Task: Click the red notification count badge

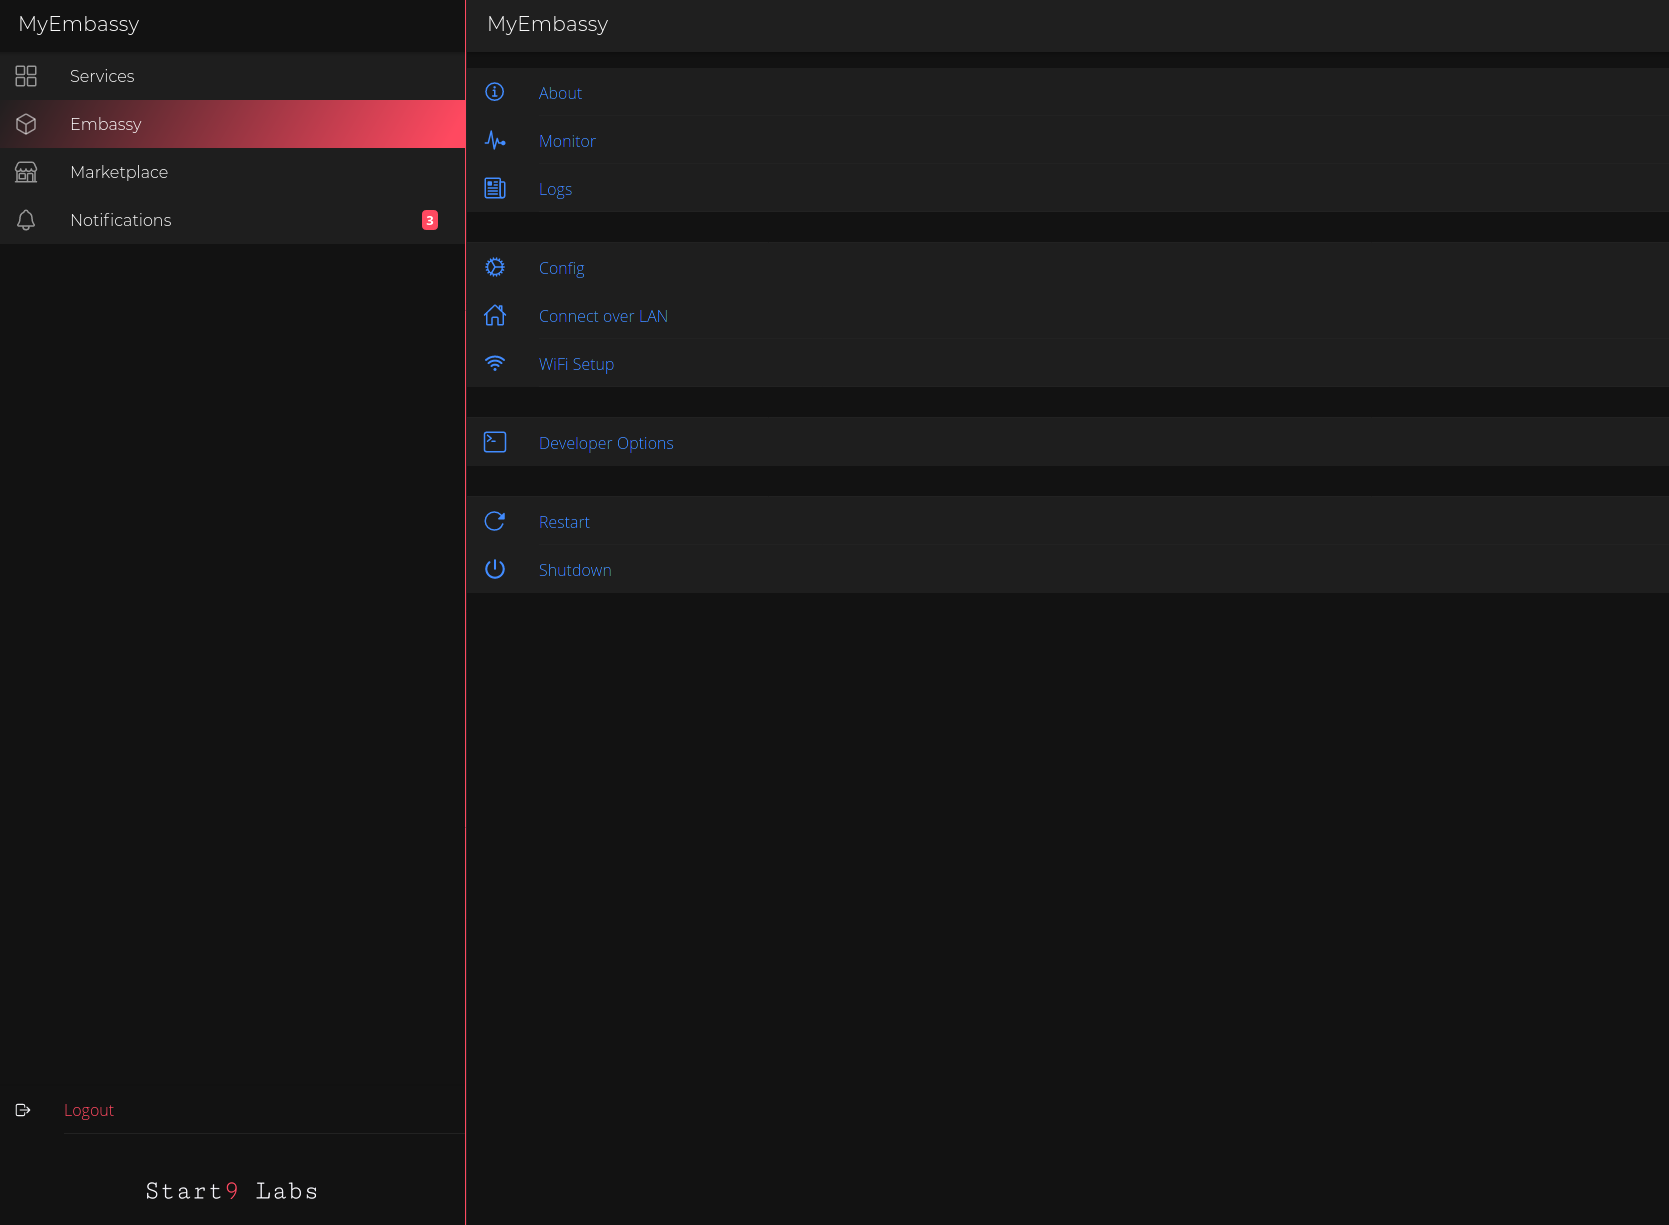Action: pyautogui.click(x=430, y=220)
